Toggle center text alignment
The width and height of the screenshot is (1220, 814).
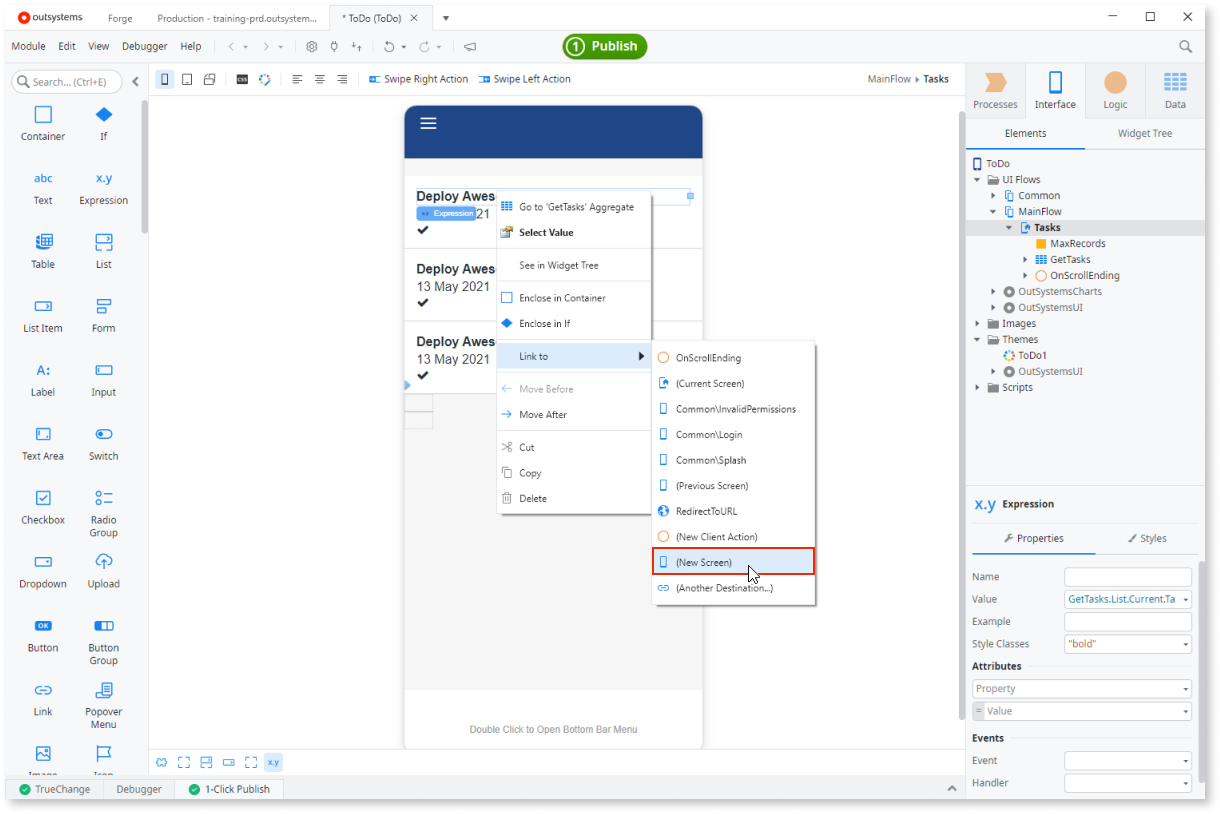tap(319, 78)
